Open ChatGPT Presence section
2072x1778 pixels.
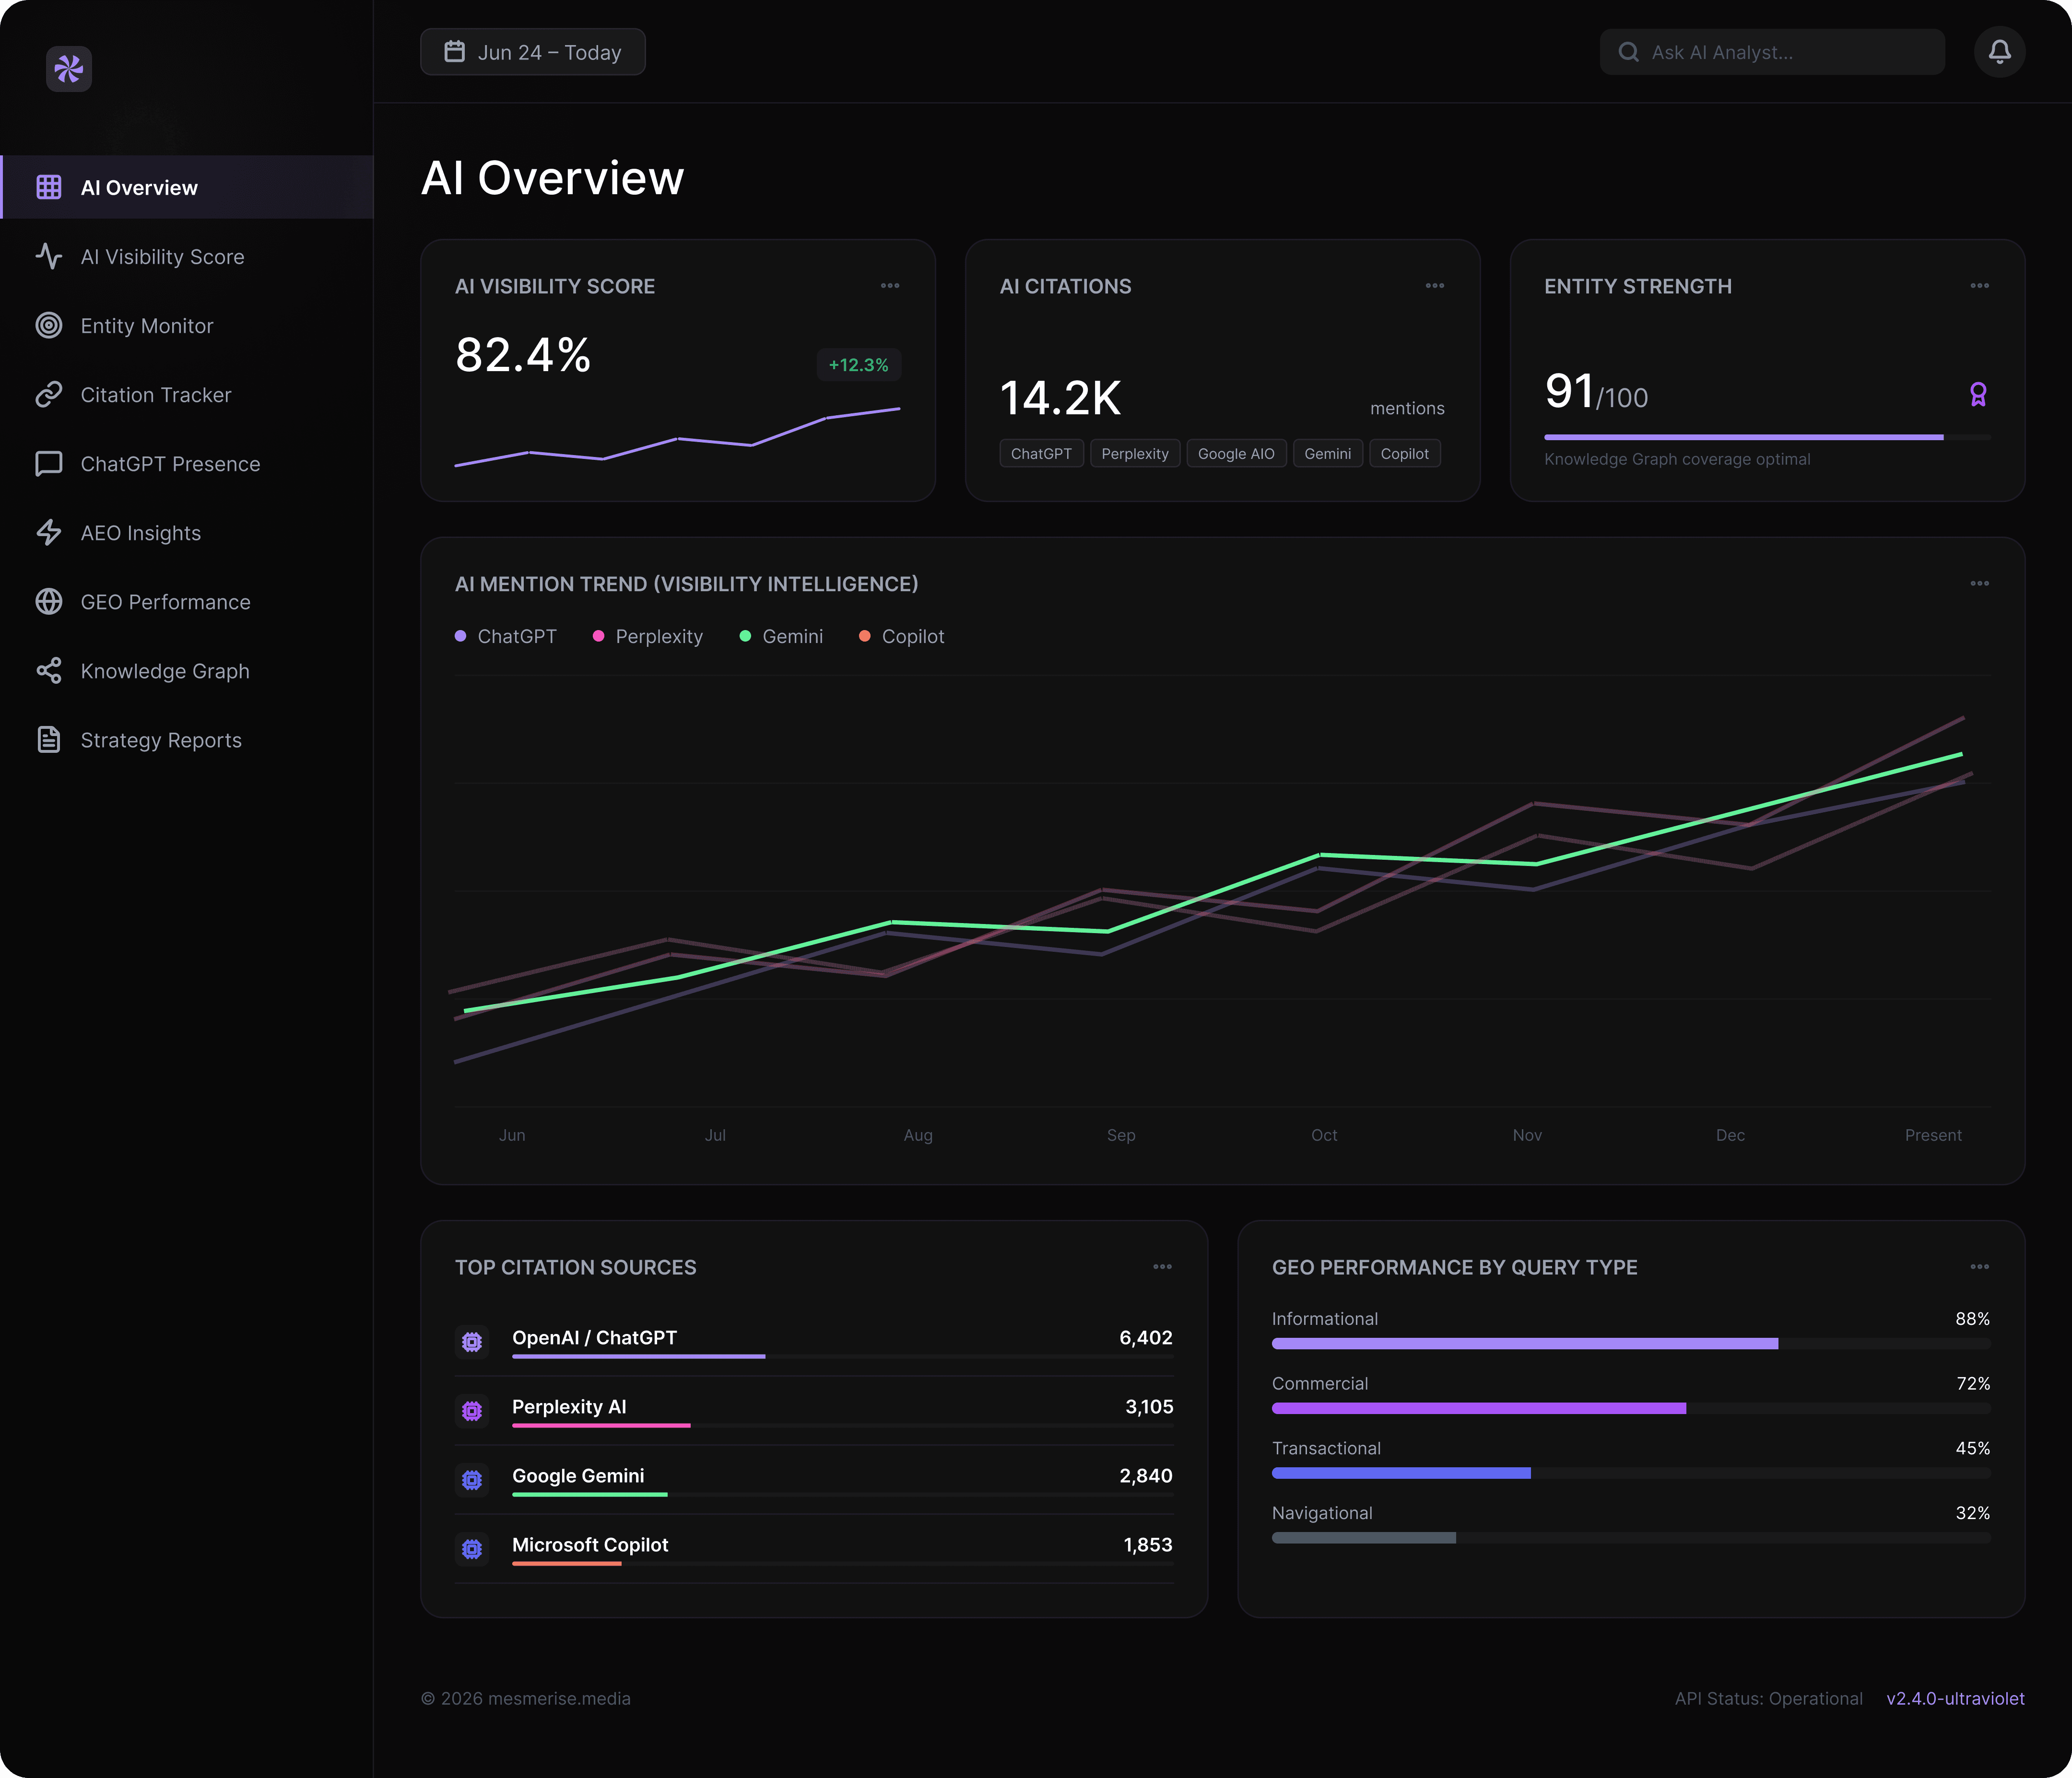click(187, 463)
